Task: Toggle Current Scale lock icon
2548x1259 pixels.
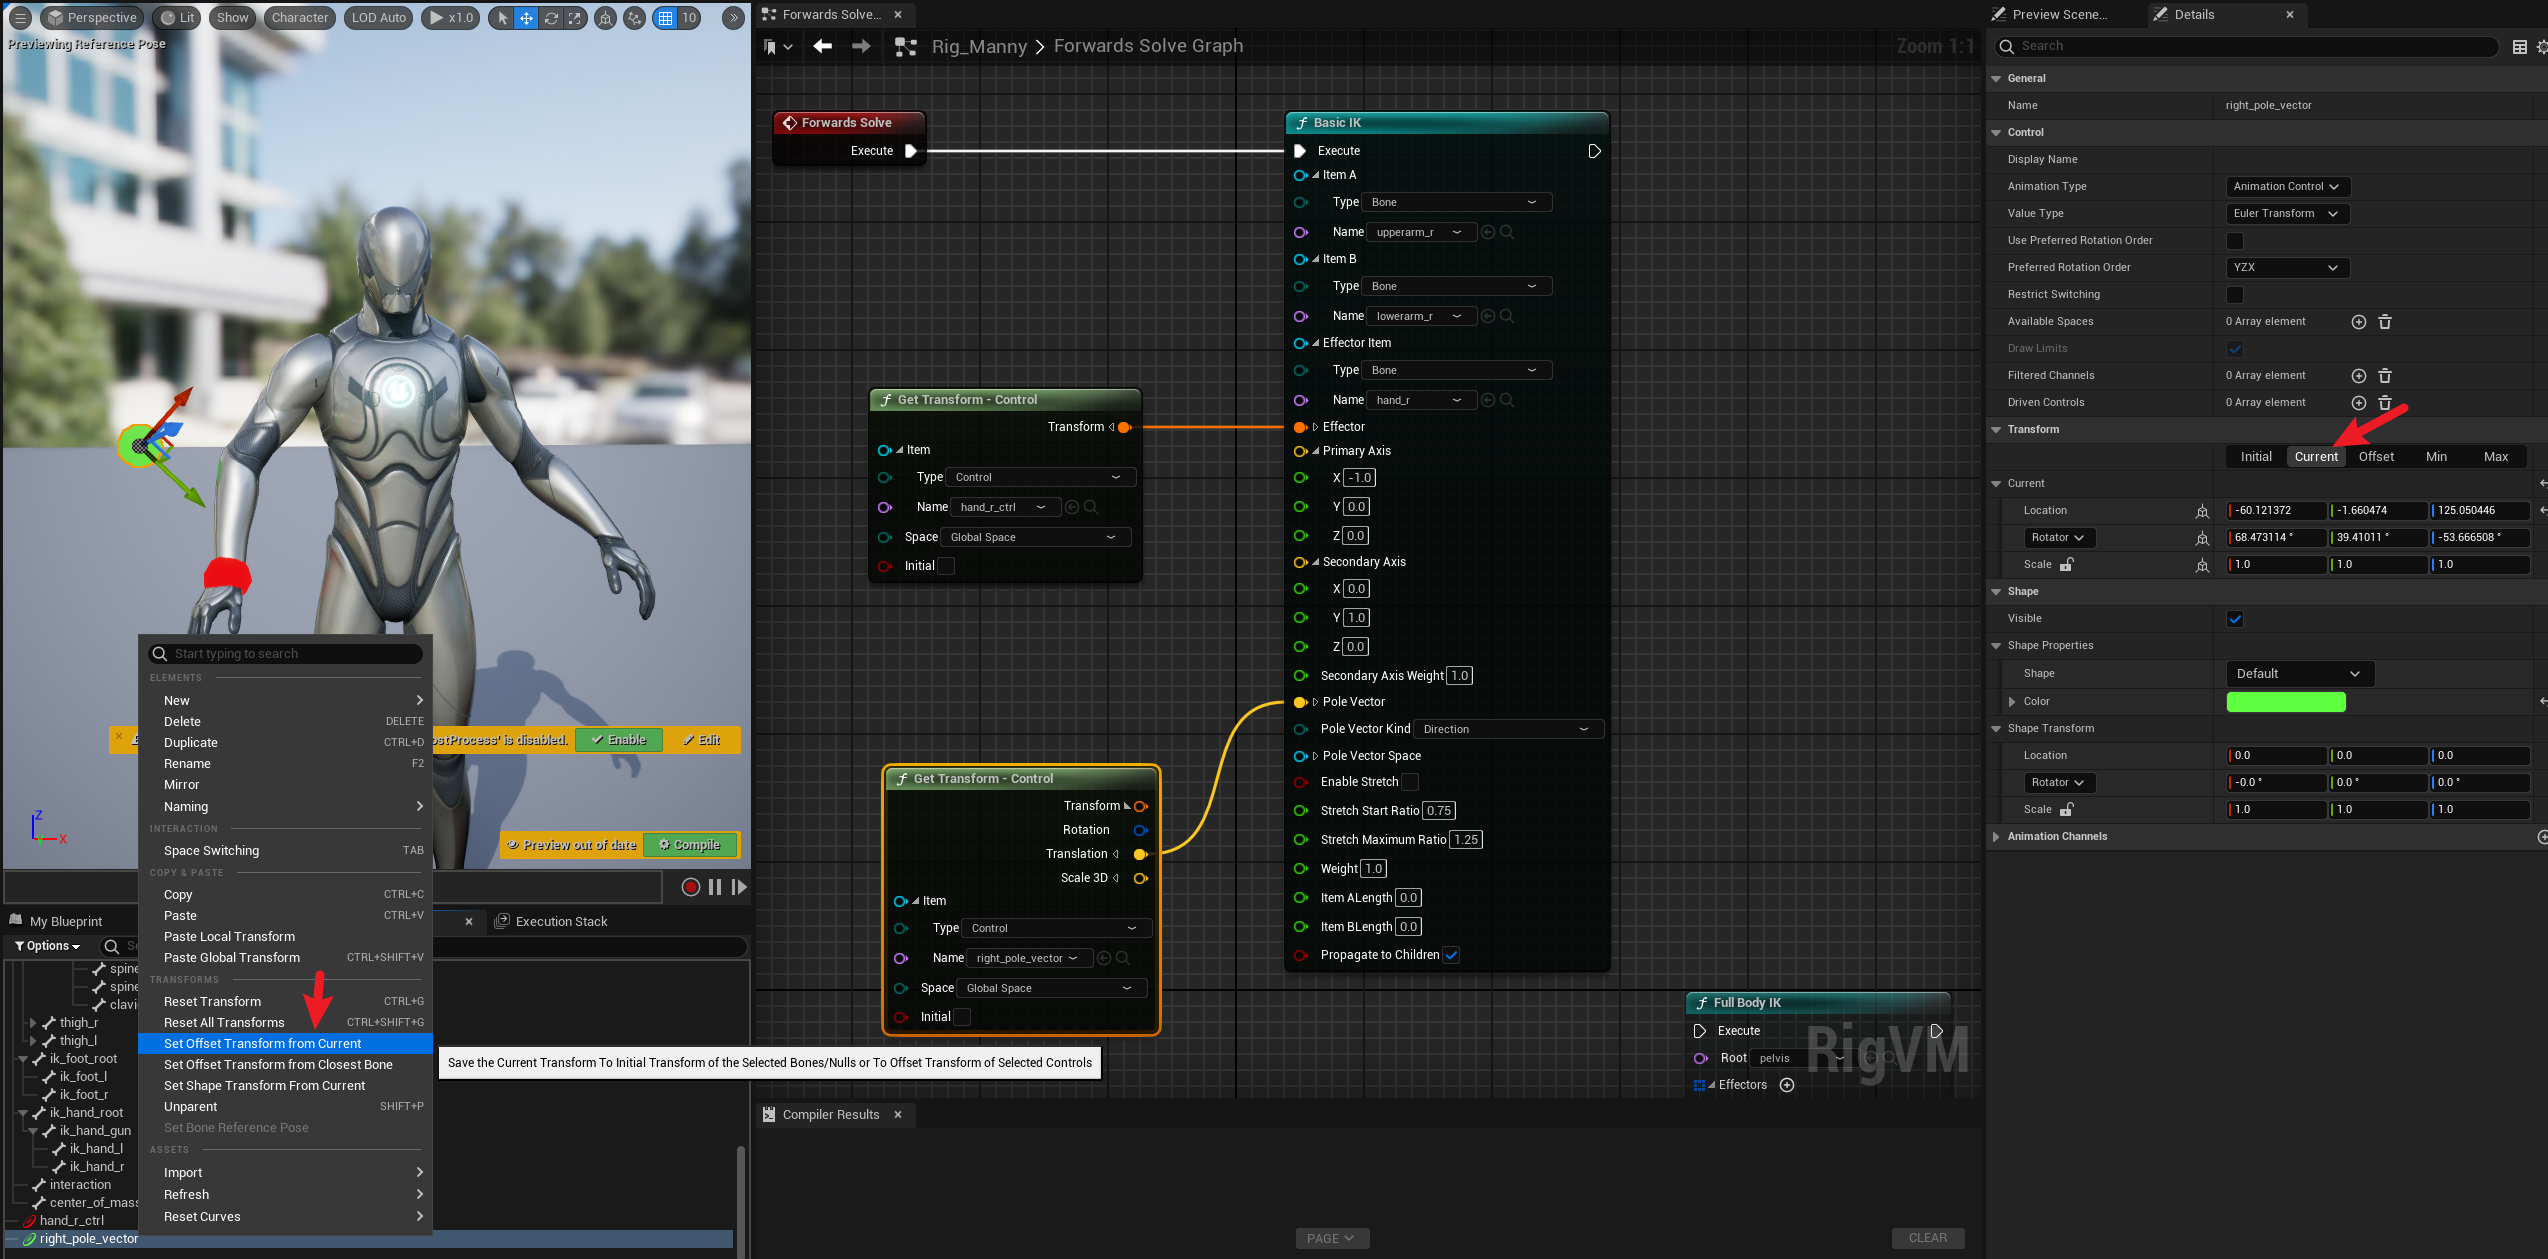Action: click(x=2067, y=564)
